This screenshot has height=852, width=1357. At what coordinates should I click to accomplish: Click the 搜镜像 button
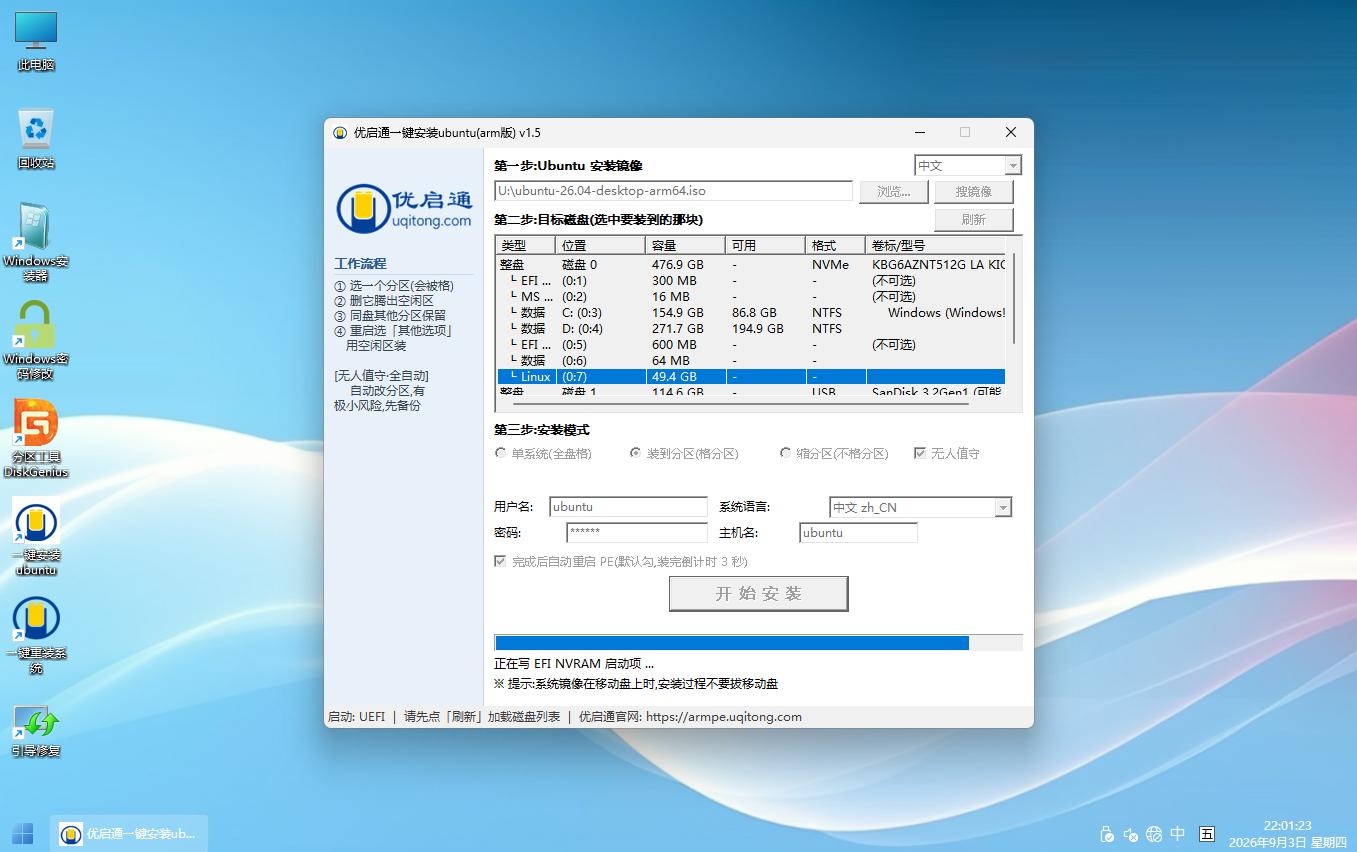point(973,191)
